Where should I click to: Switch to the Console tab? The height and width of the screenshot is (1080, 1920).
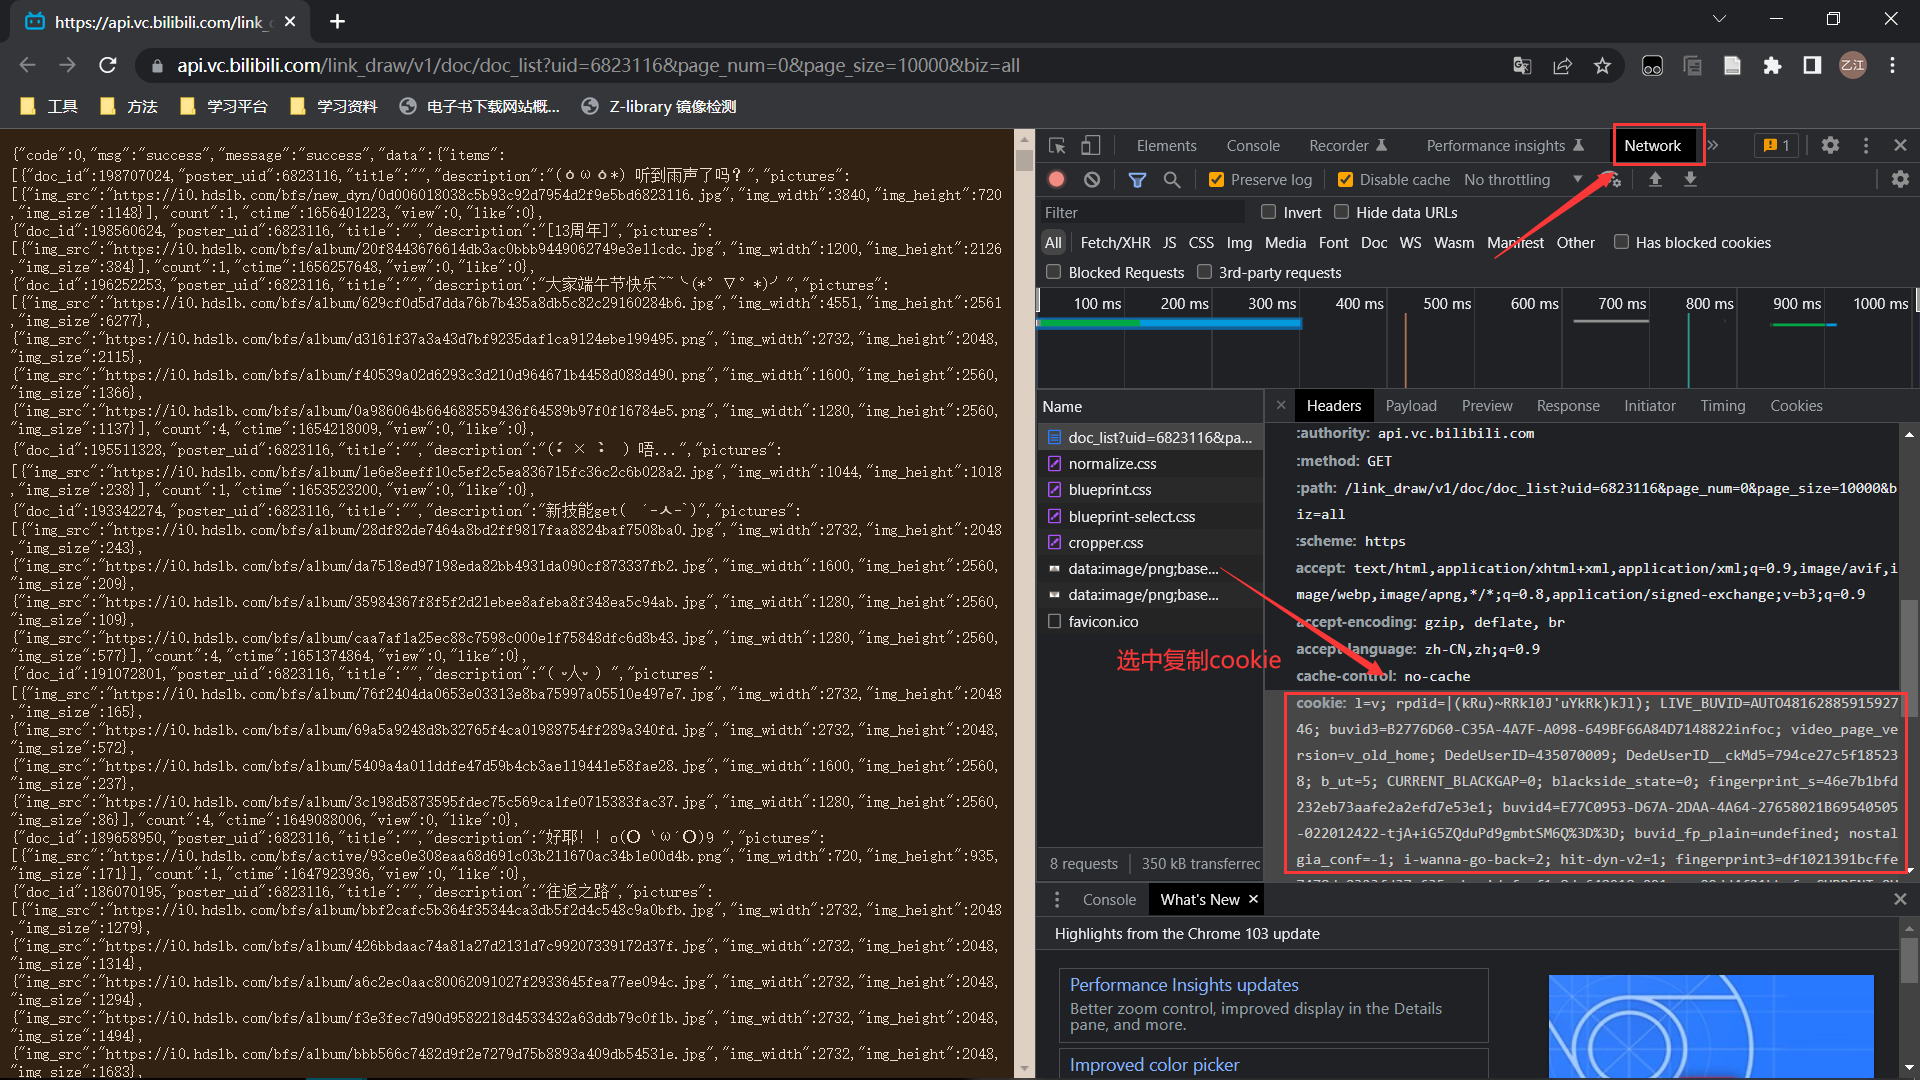coord(1253,146)
